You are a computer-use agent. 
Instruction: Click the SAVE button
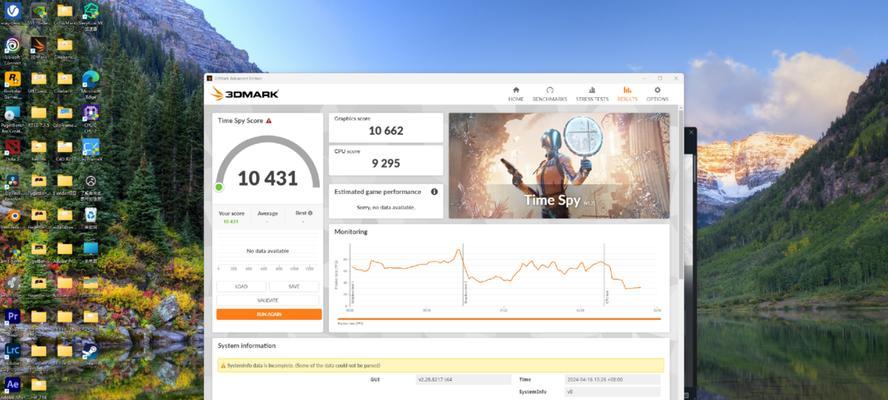point(294,287)
